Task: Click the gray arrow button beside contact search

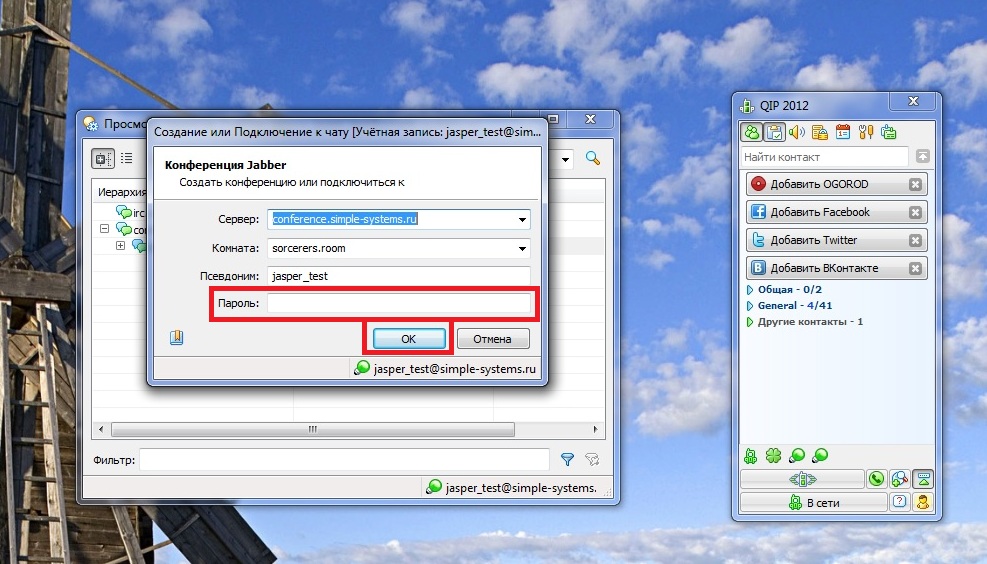Action: [922, 156]
